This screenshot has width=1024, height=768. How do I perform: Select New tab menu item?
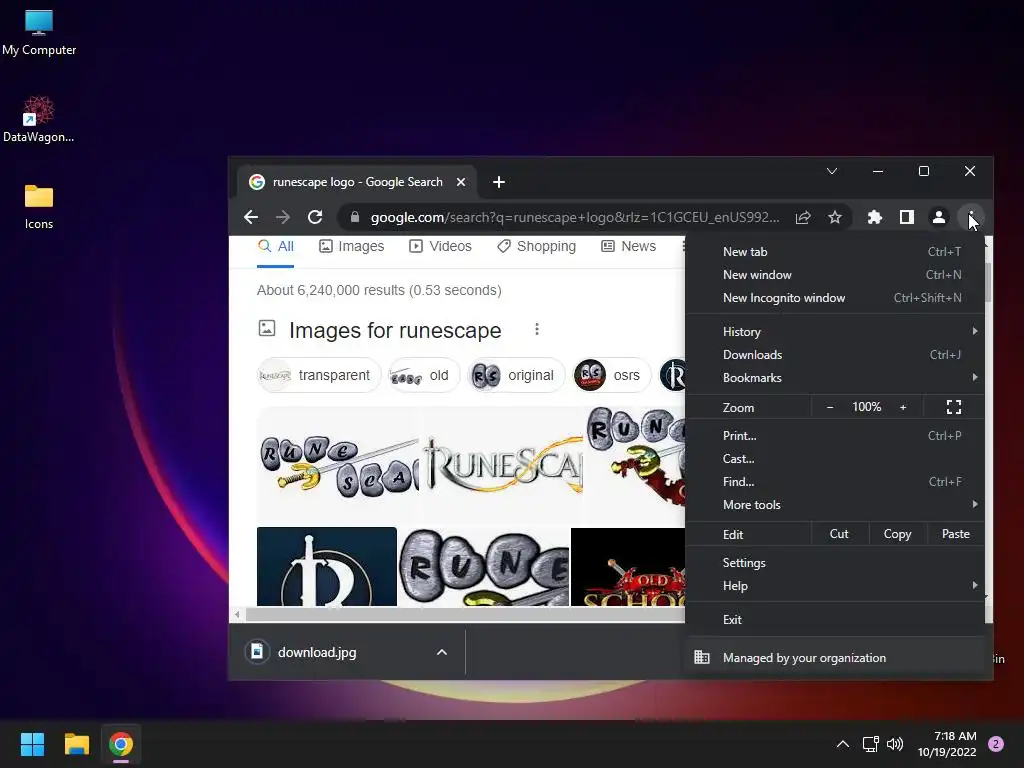pyautogui.click(x=835, y=252)
